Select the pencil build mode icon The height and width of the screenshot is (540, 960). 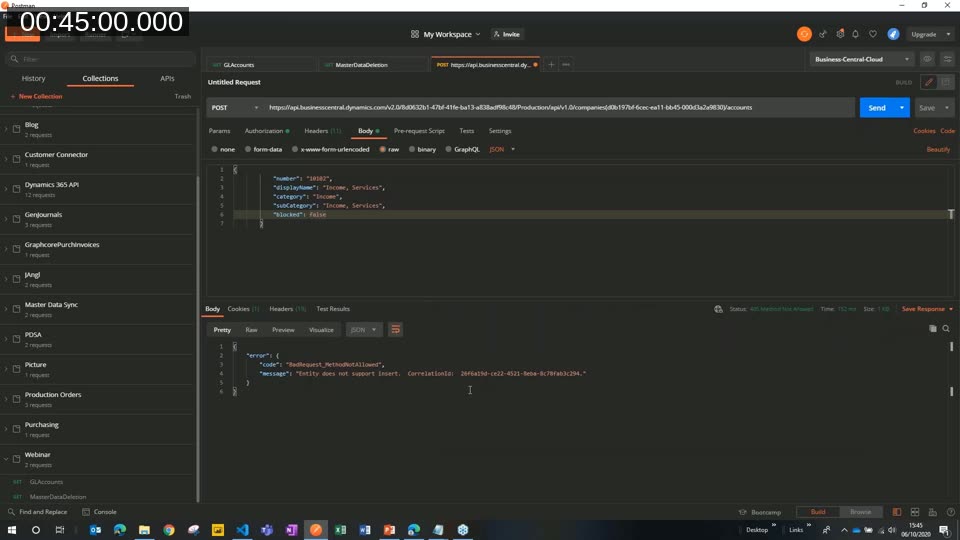tap(929, 82)
